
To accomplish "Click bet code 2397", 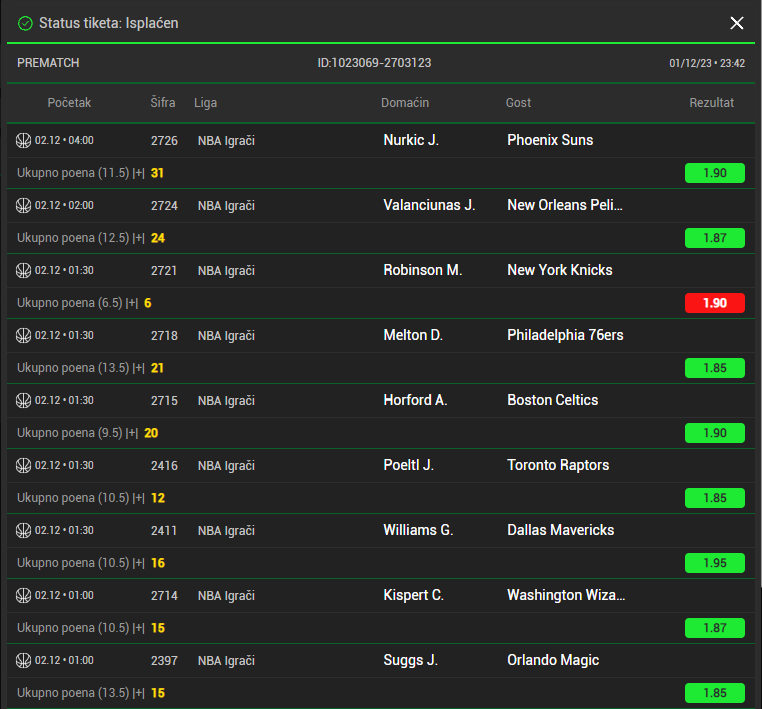I will pyautogui.click(x=164, y=661).
